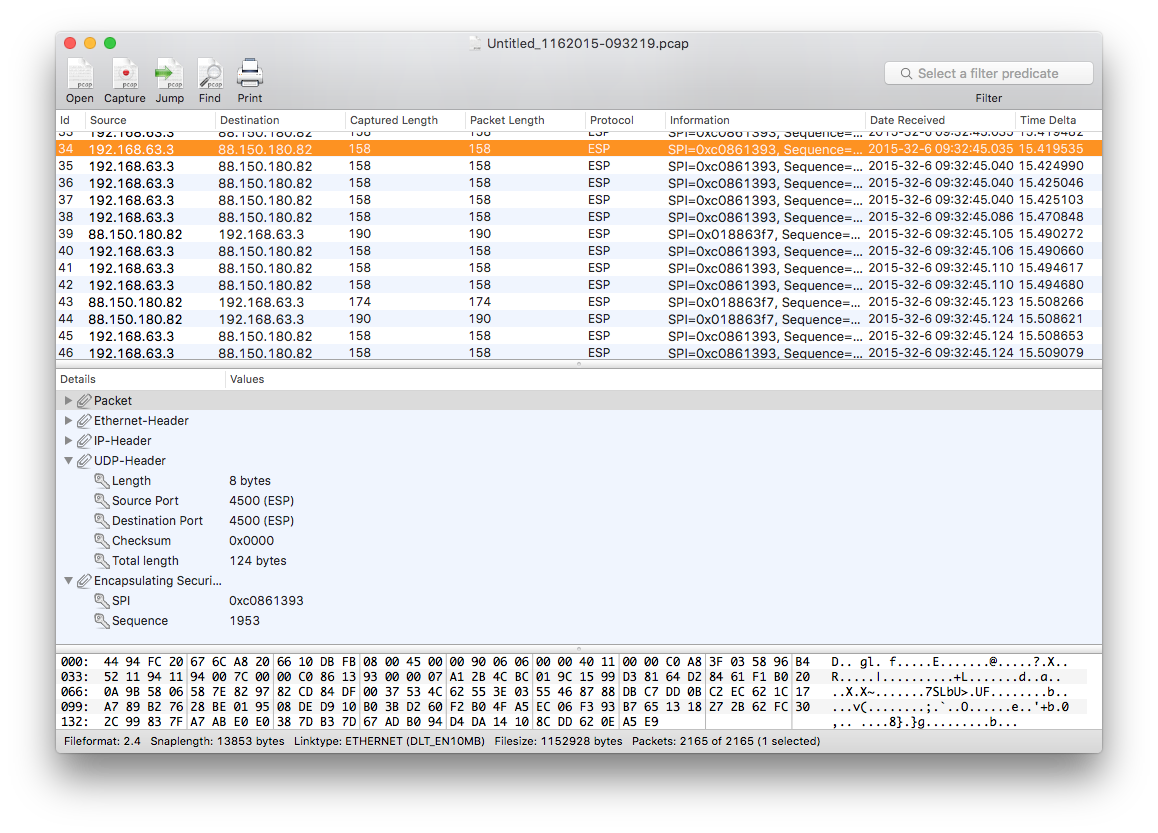
Task: Click the key icon beside SPI
Action: (x=102, y=601)
